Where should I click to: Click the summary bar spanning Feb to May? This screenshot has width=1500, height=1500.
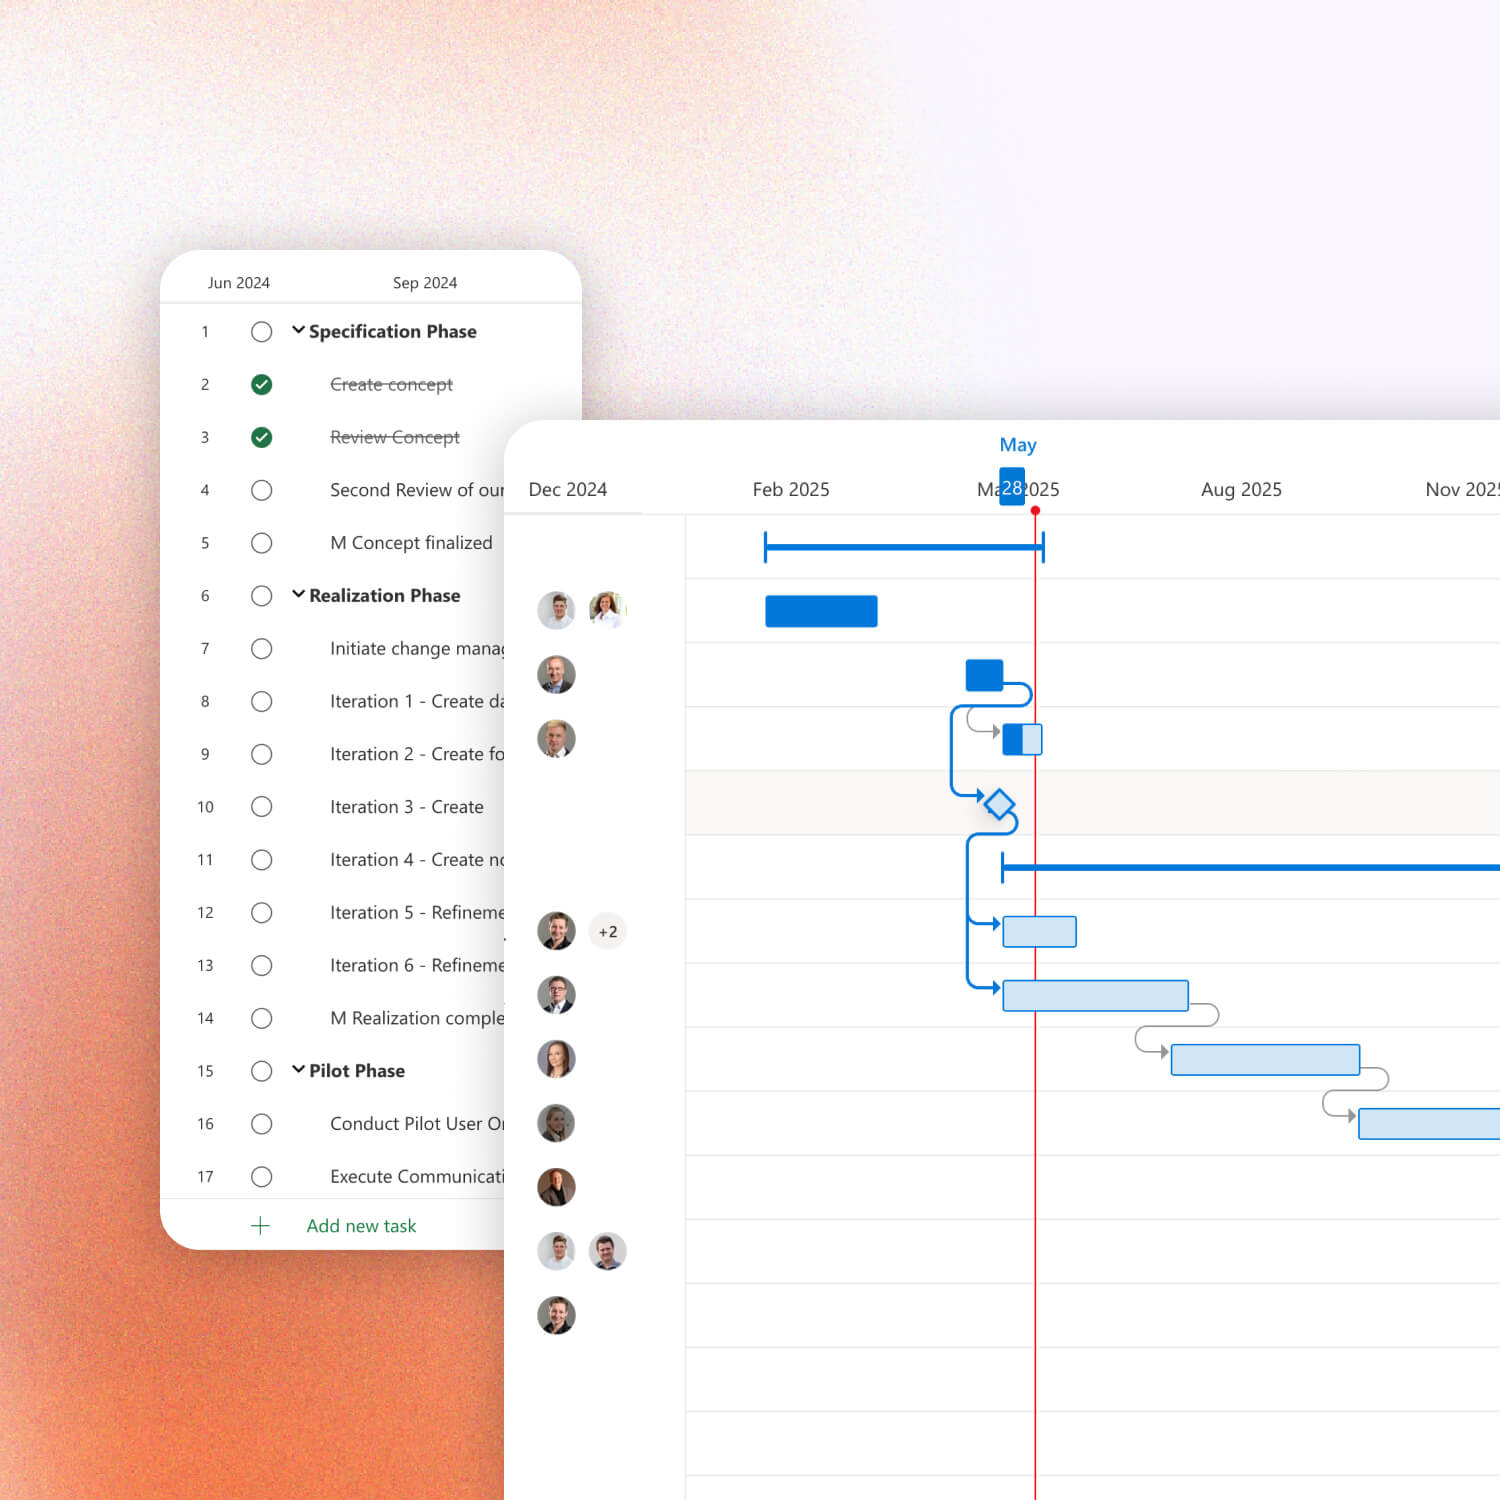[x=904, y=547]
